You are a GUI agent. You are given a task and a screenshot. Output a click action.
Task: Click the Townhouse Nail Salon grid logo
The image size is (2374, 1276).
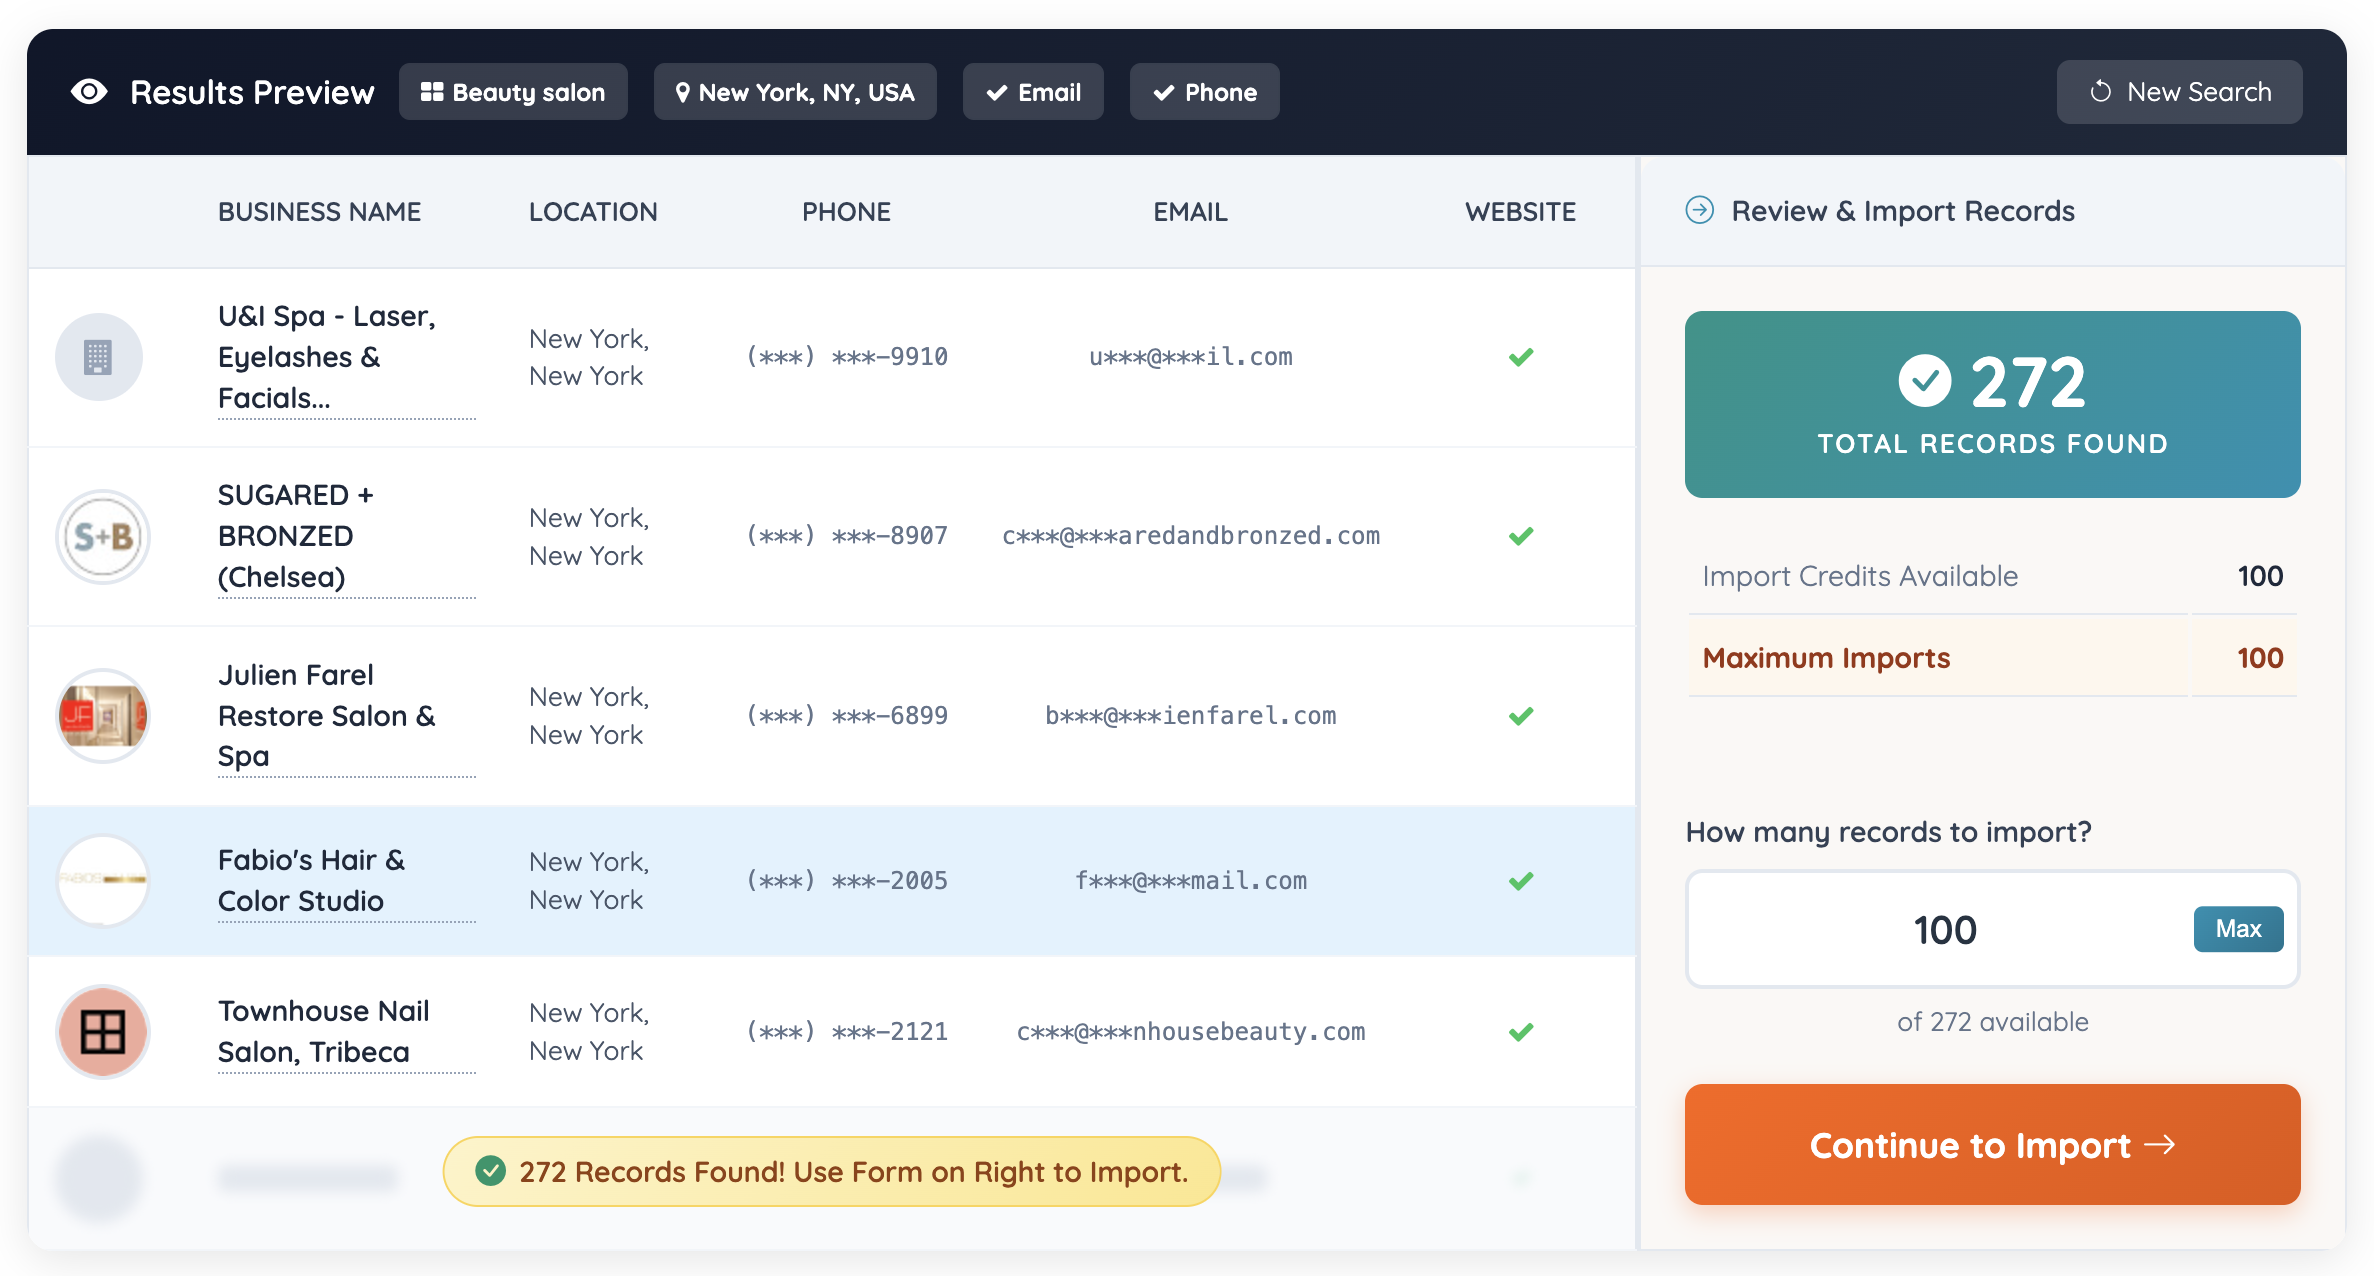pyautogui.click(x=103, y=1032)
